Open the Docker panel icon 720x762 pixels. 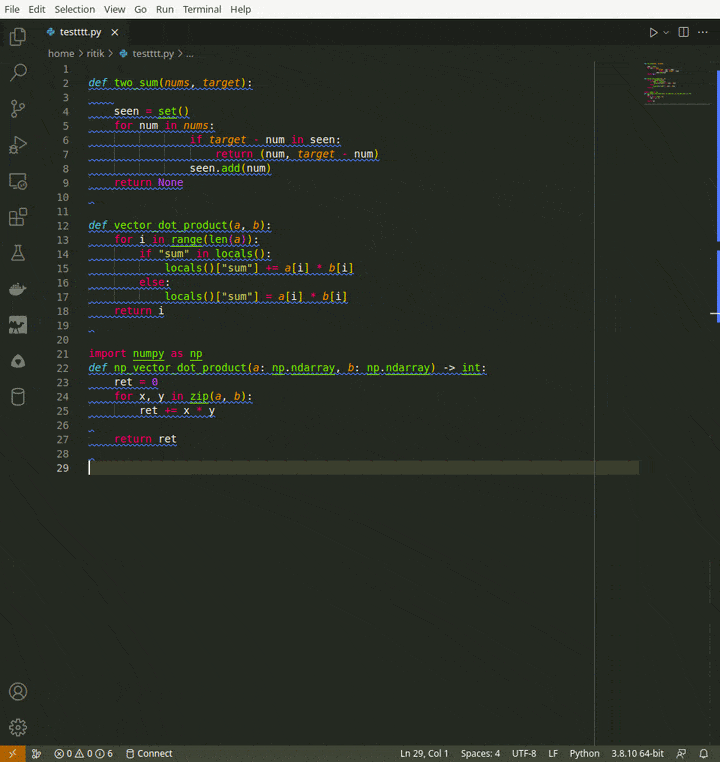pyautogui.click(x=18, y=289)
